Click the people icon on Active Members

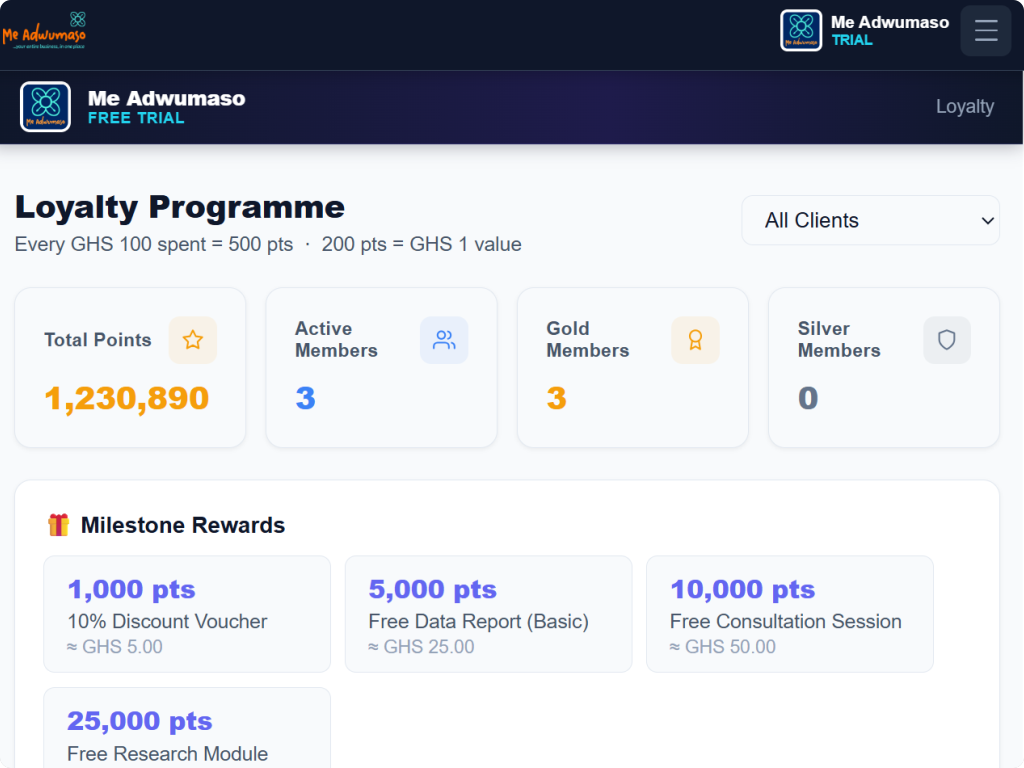click(x=444, y=340)
